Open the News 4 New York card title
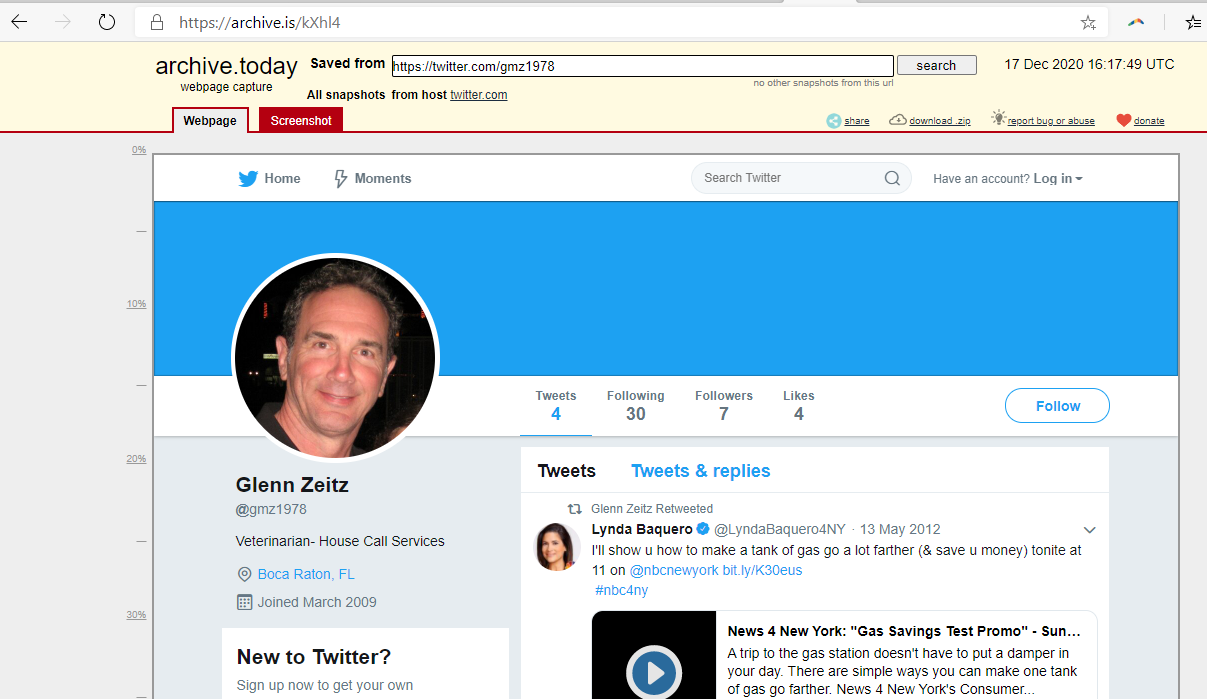 (904, 631)
